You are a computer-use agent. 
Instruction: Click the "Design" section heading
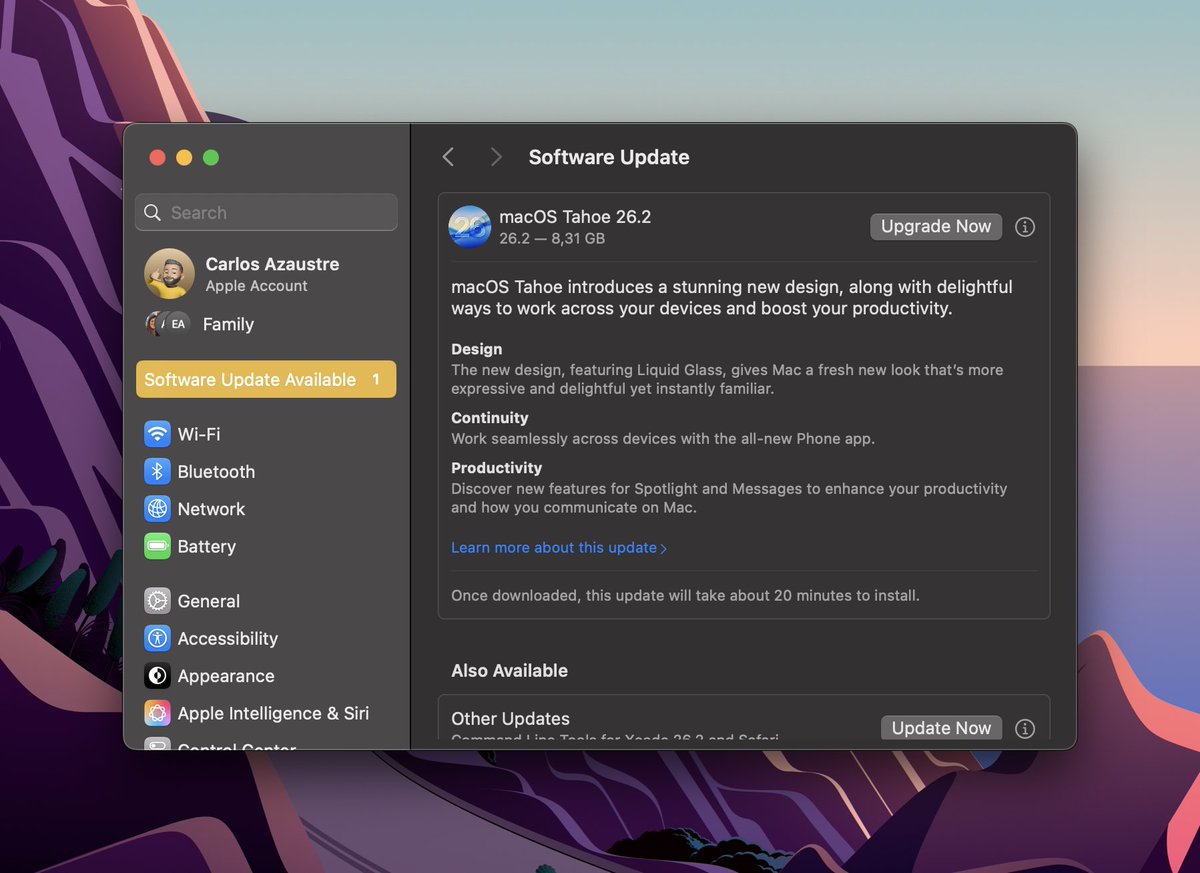(x=476, y=349)
